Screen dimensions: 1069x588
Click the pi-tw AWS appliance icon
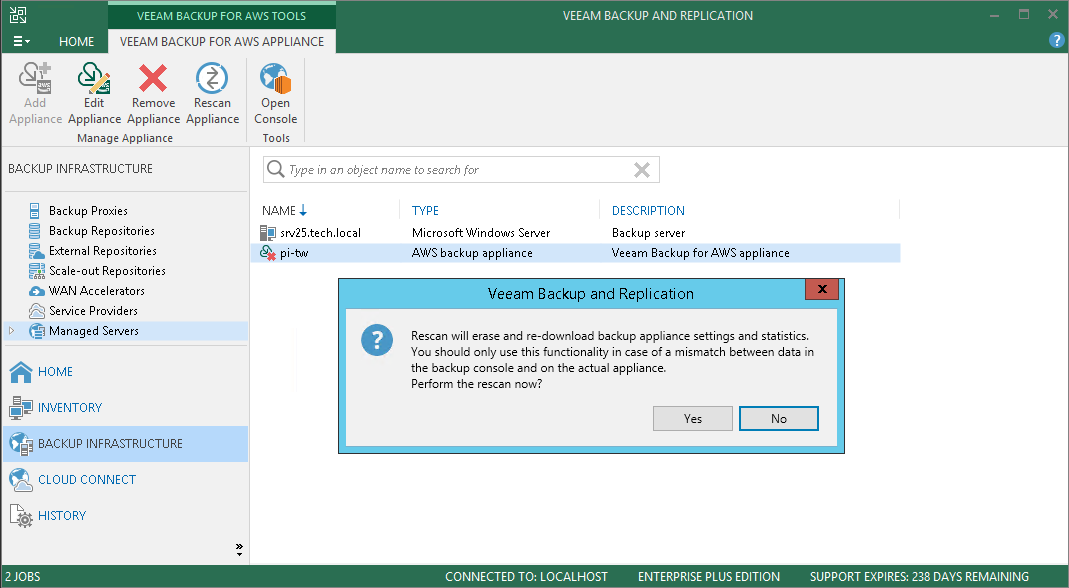[268, 253]
